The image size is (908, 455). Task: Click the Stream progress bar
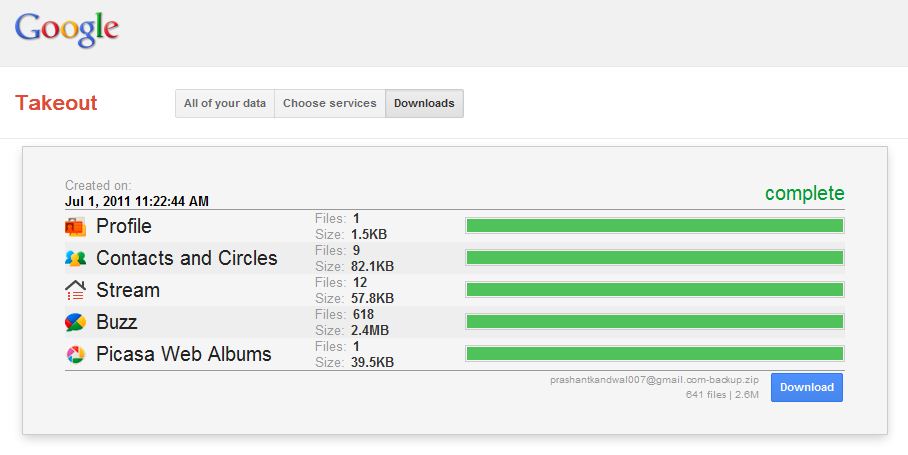click(x=655, y=290)
